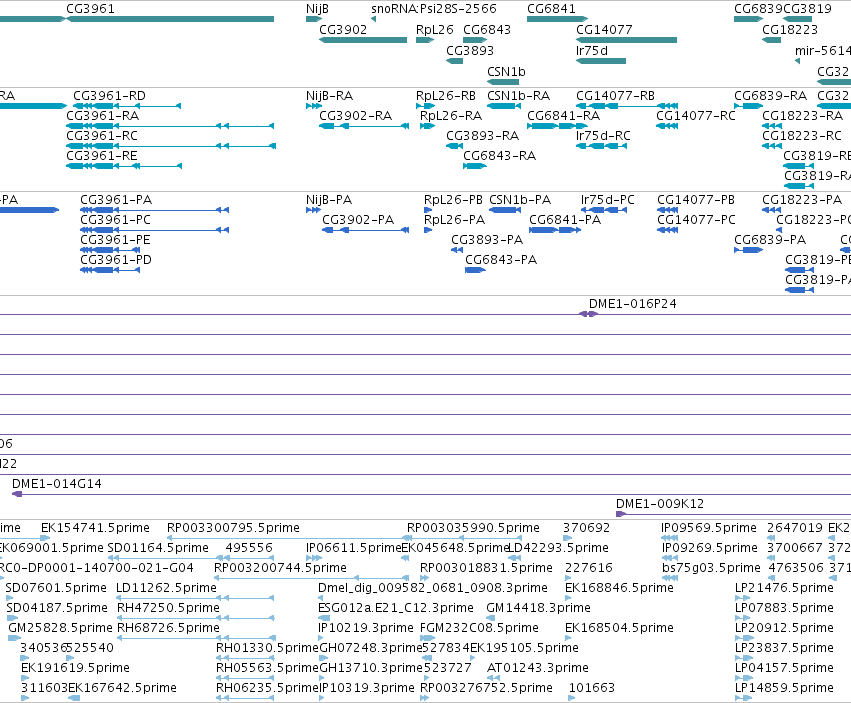The height and width of the screenshot is (703, 851).
Task: Select the GM14418.3prime EST label
Action: (x=538, y=609)
